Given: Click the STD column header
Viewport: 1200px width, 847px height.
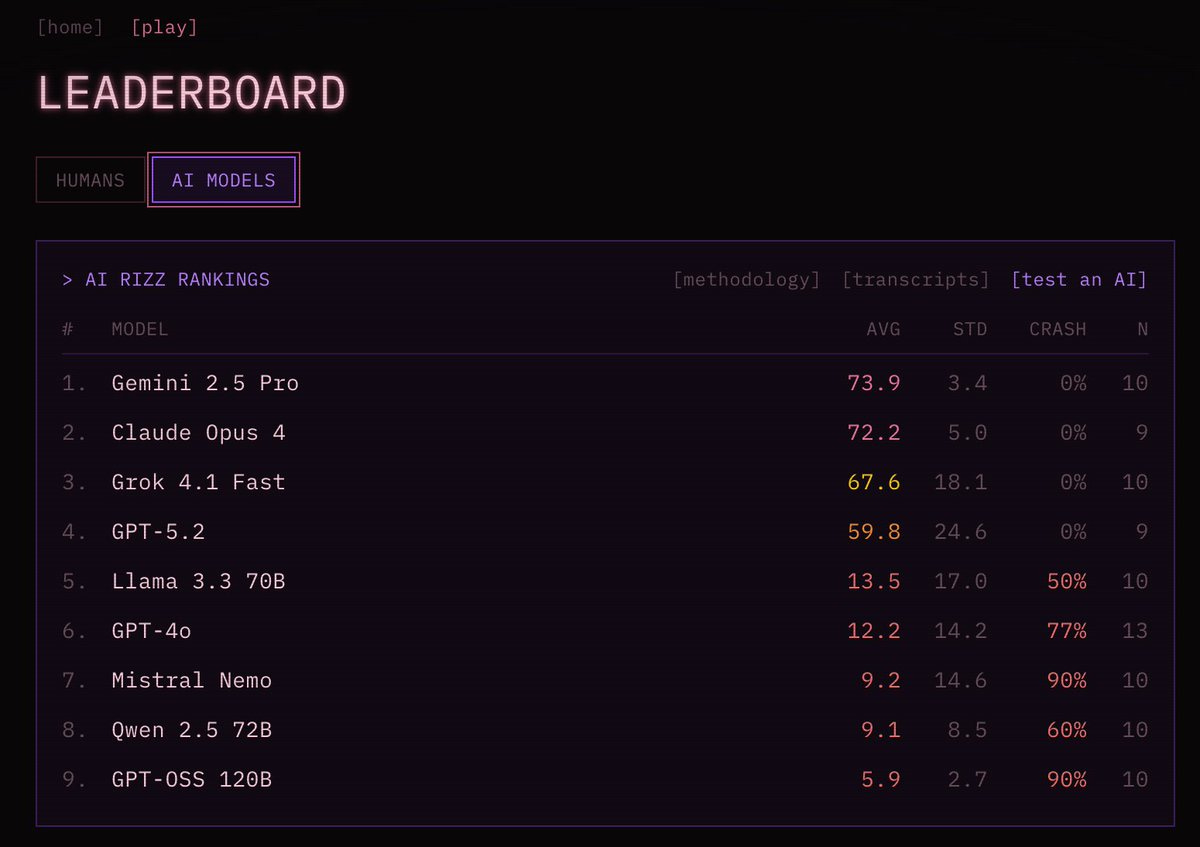Looking at the screenshot, I should coord(970,329).
